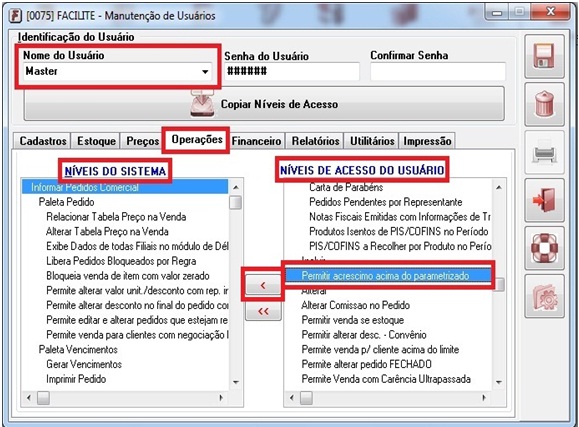Click the Senha do Usuário password field
579x427 pixels.
pyautogui.click(x=292, y=71)
